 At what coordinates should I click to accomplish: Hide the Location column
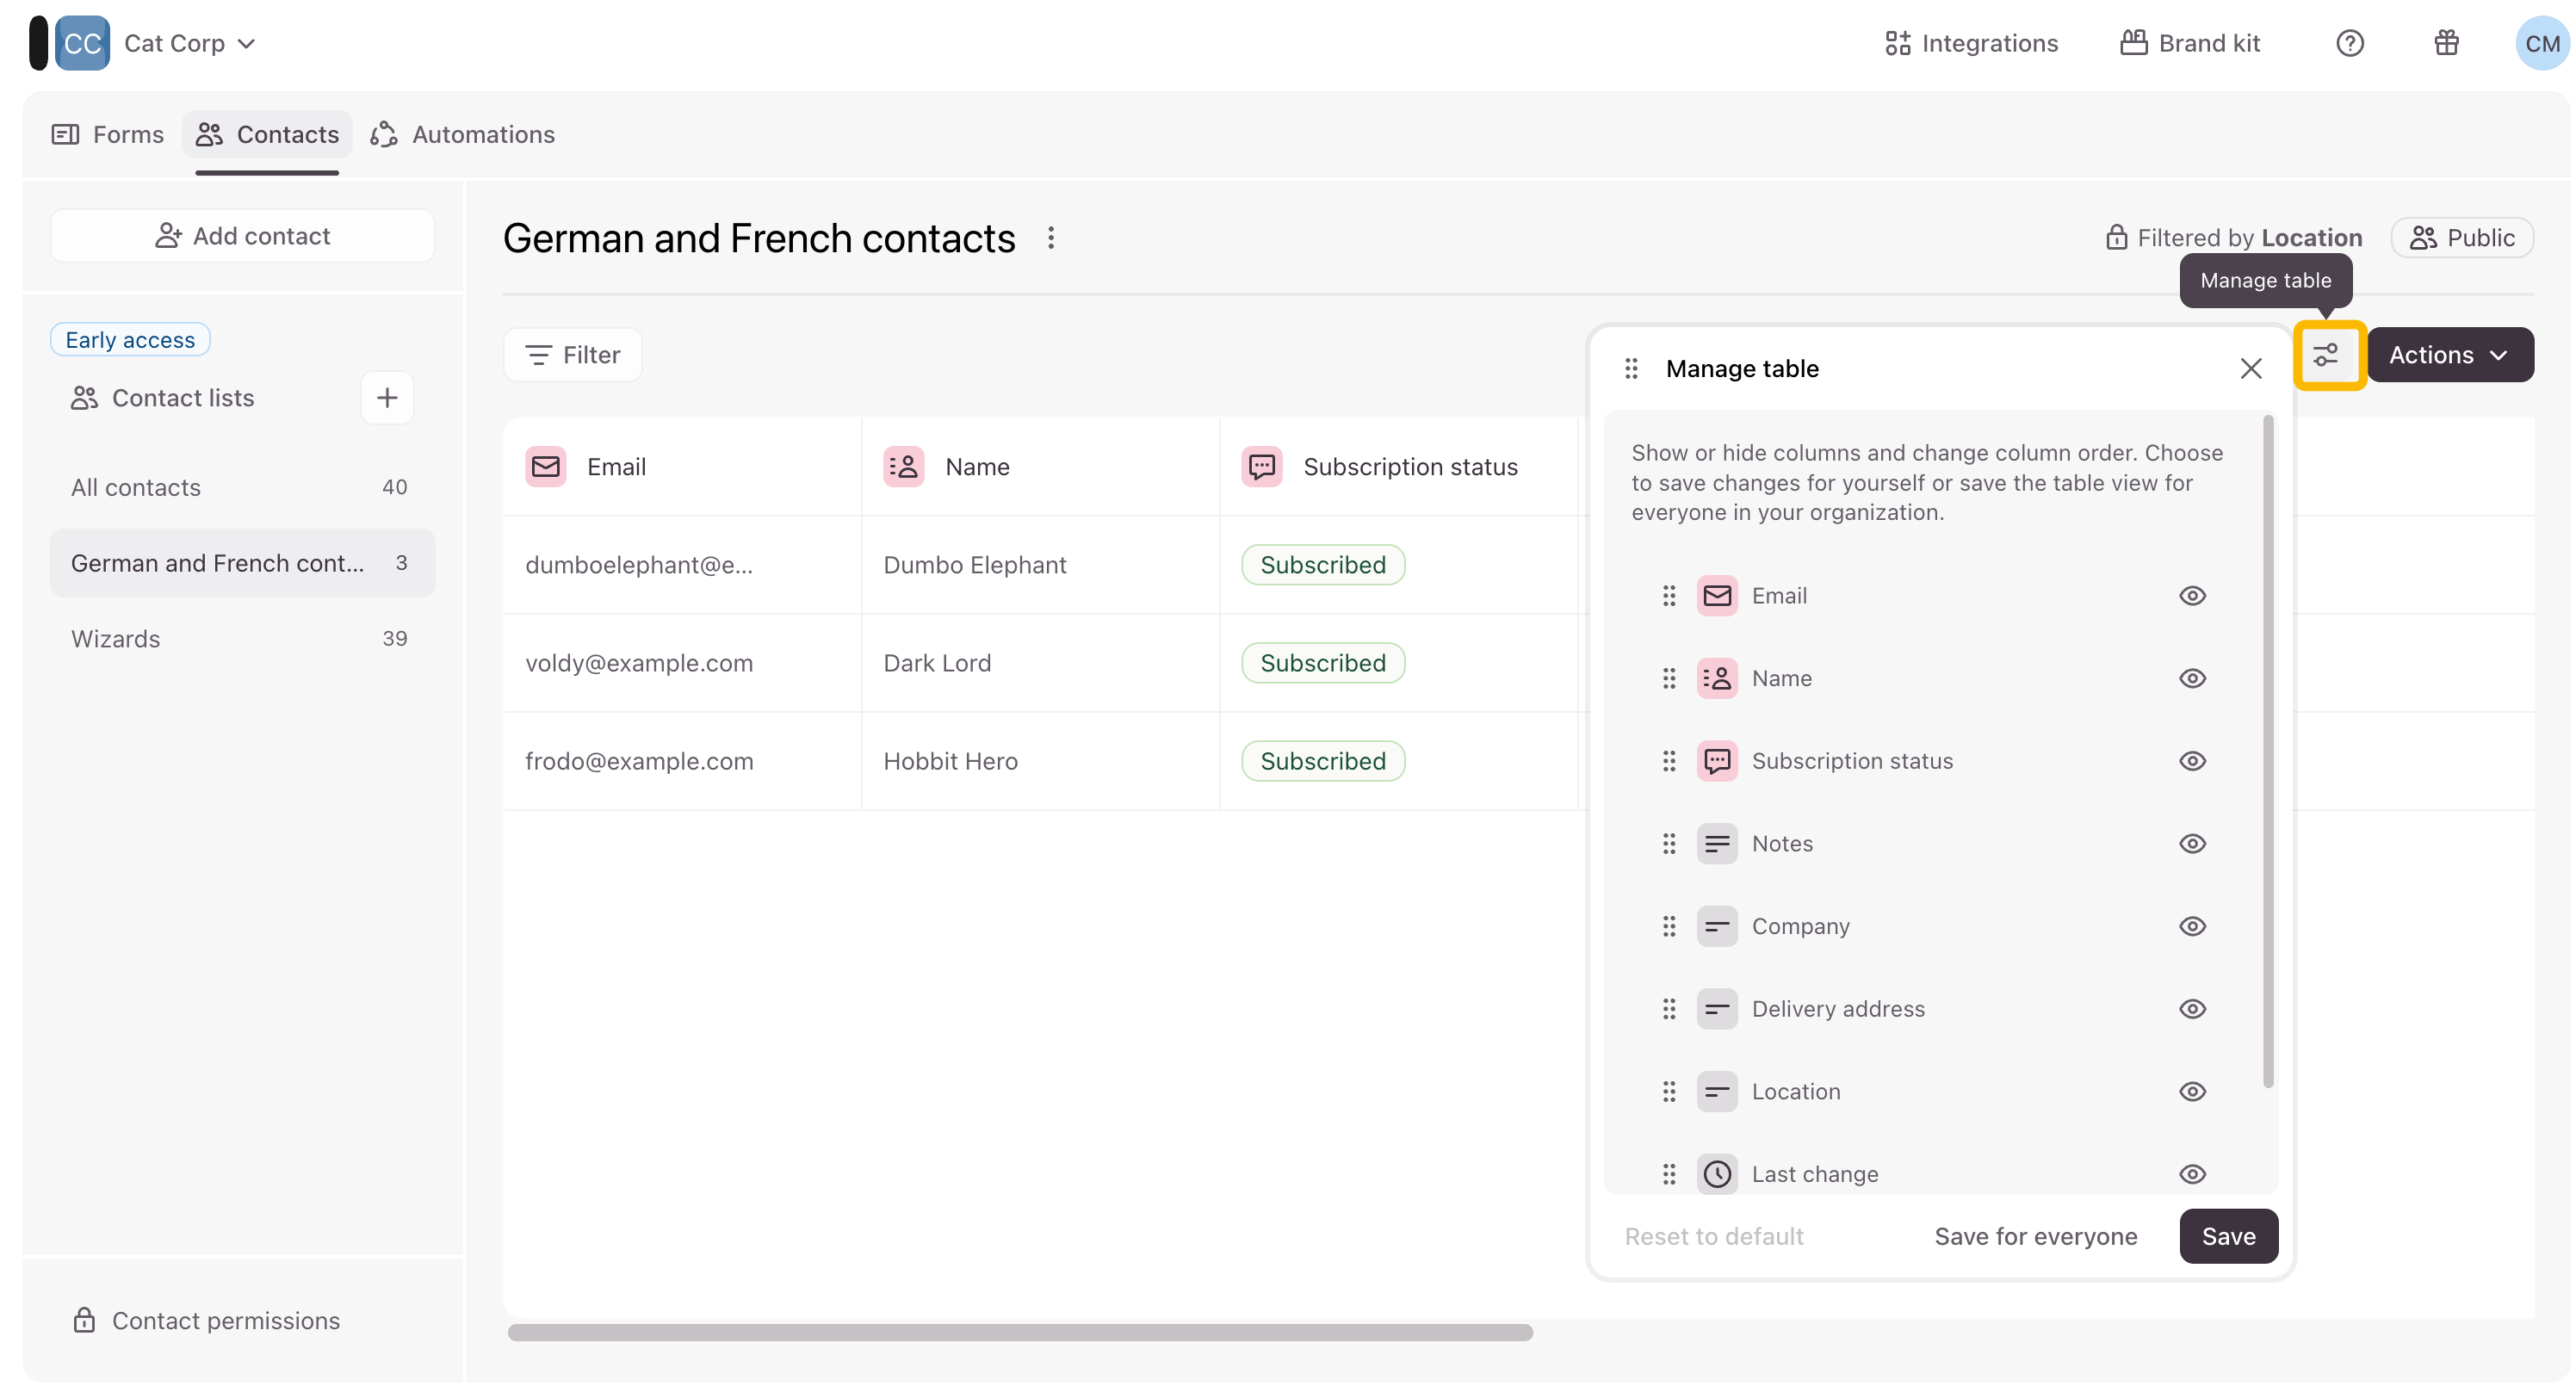pos(2191,1092)
